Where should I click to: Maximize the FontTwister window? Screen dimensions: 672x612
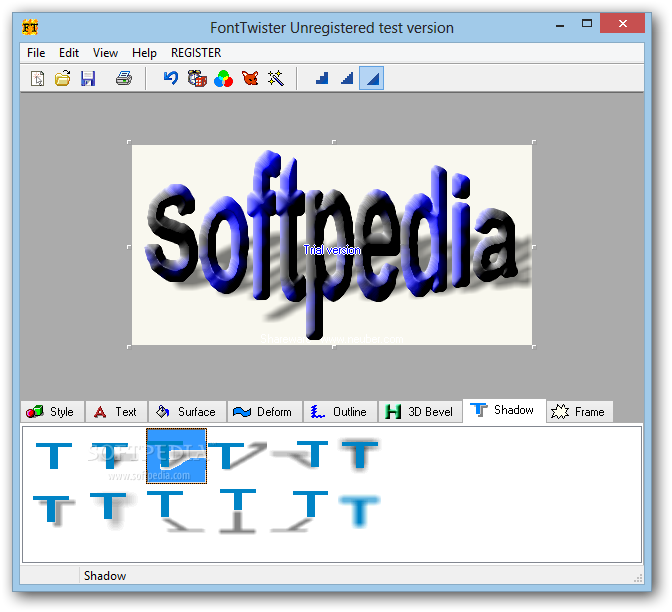click(x=587, y=23)
